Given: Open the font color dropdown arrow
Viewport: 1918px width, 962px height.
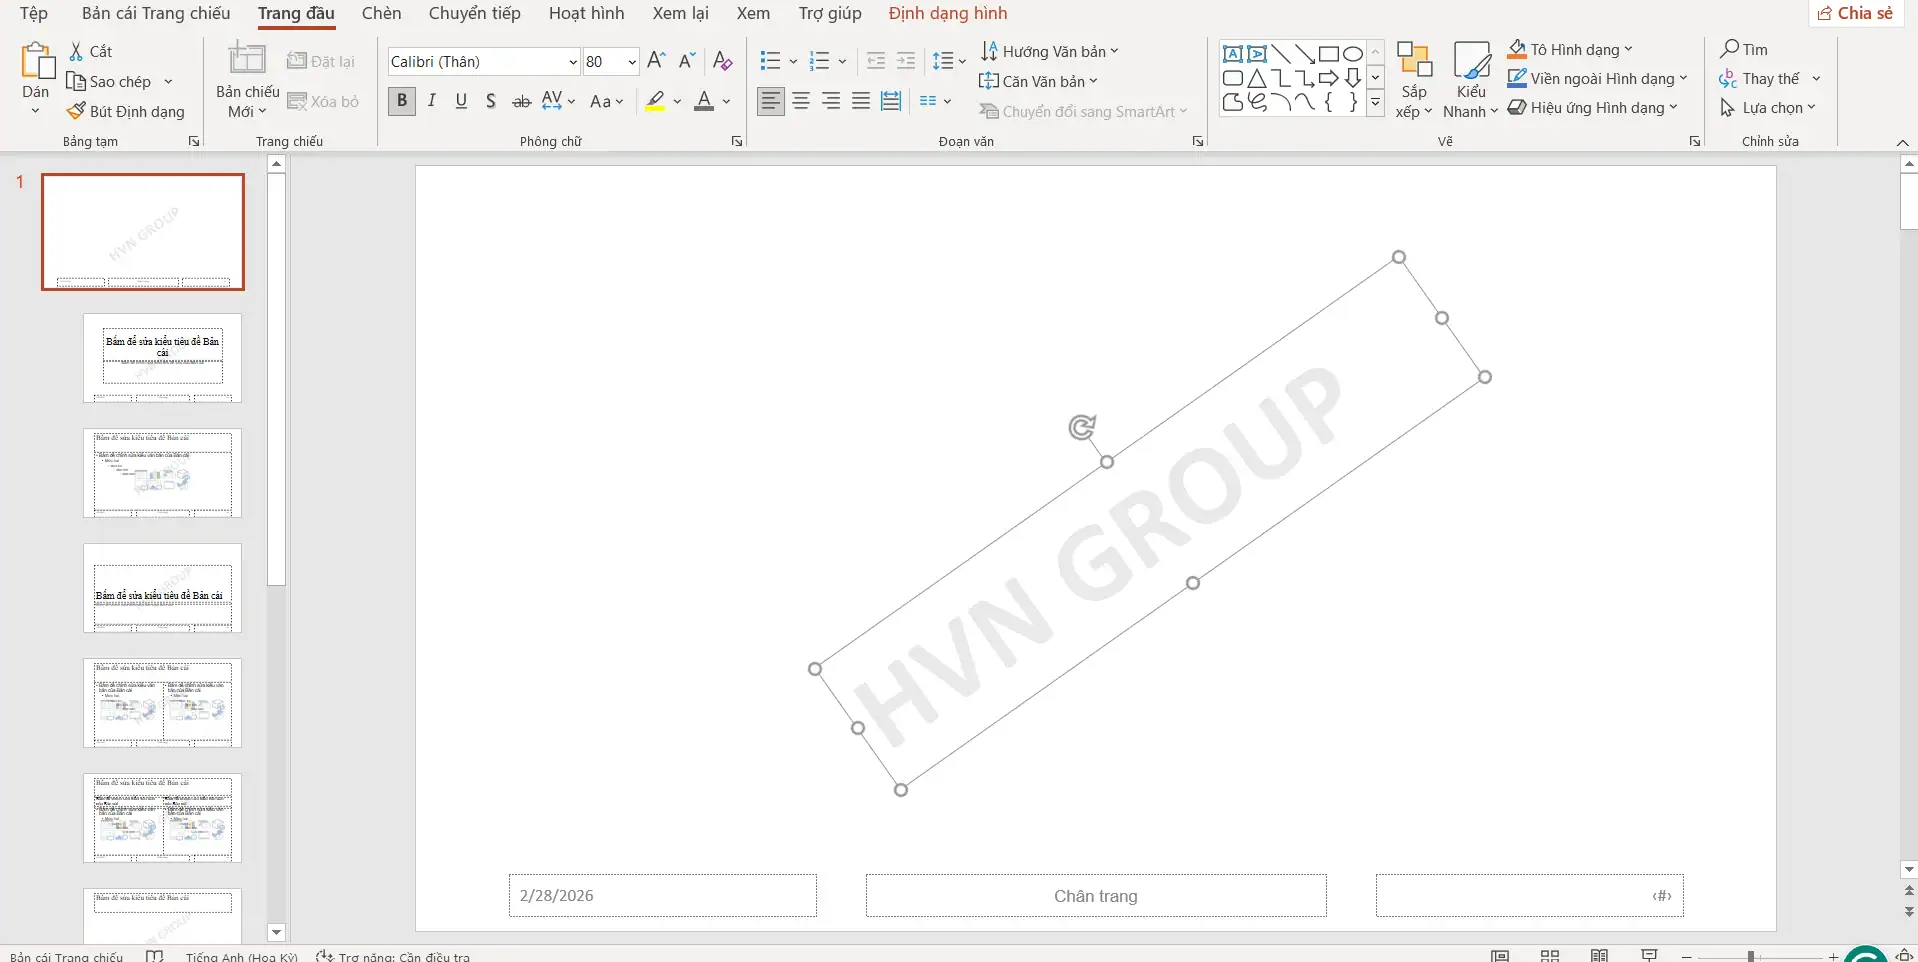Looking at the screenshot, I should 725,100.
